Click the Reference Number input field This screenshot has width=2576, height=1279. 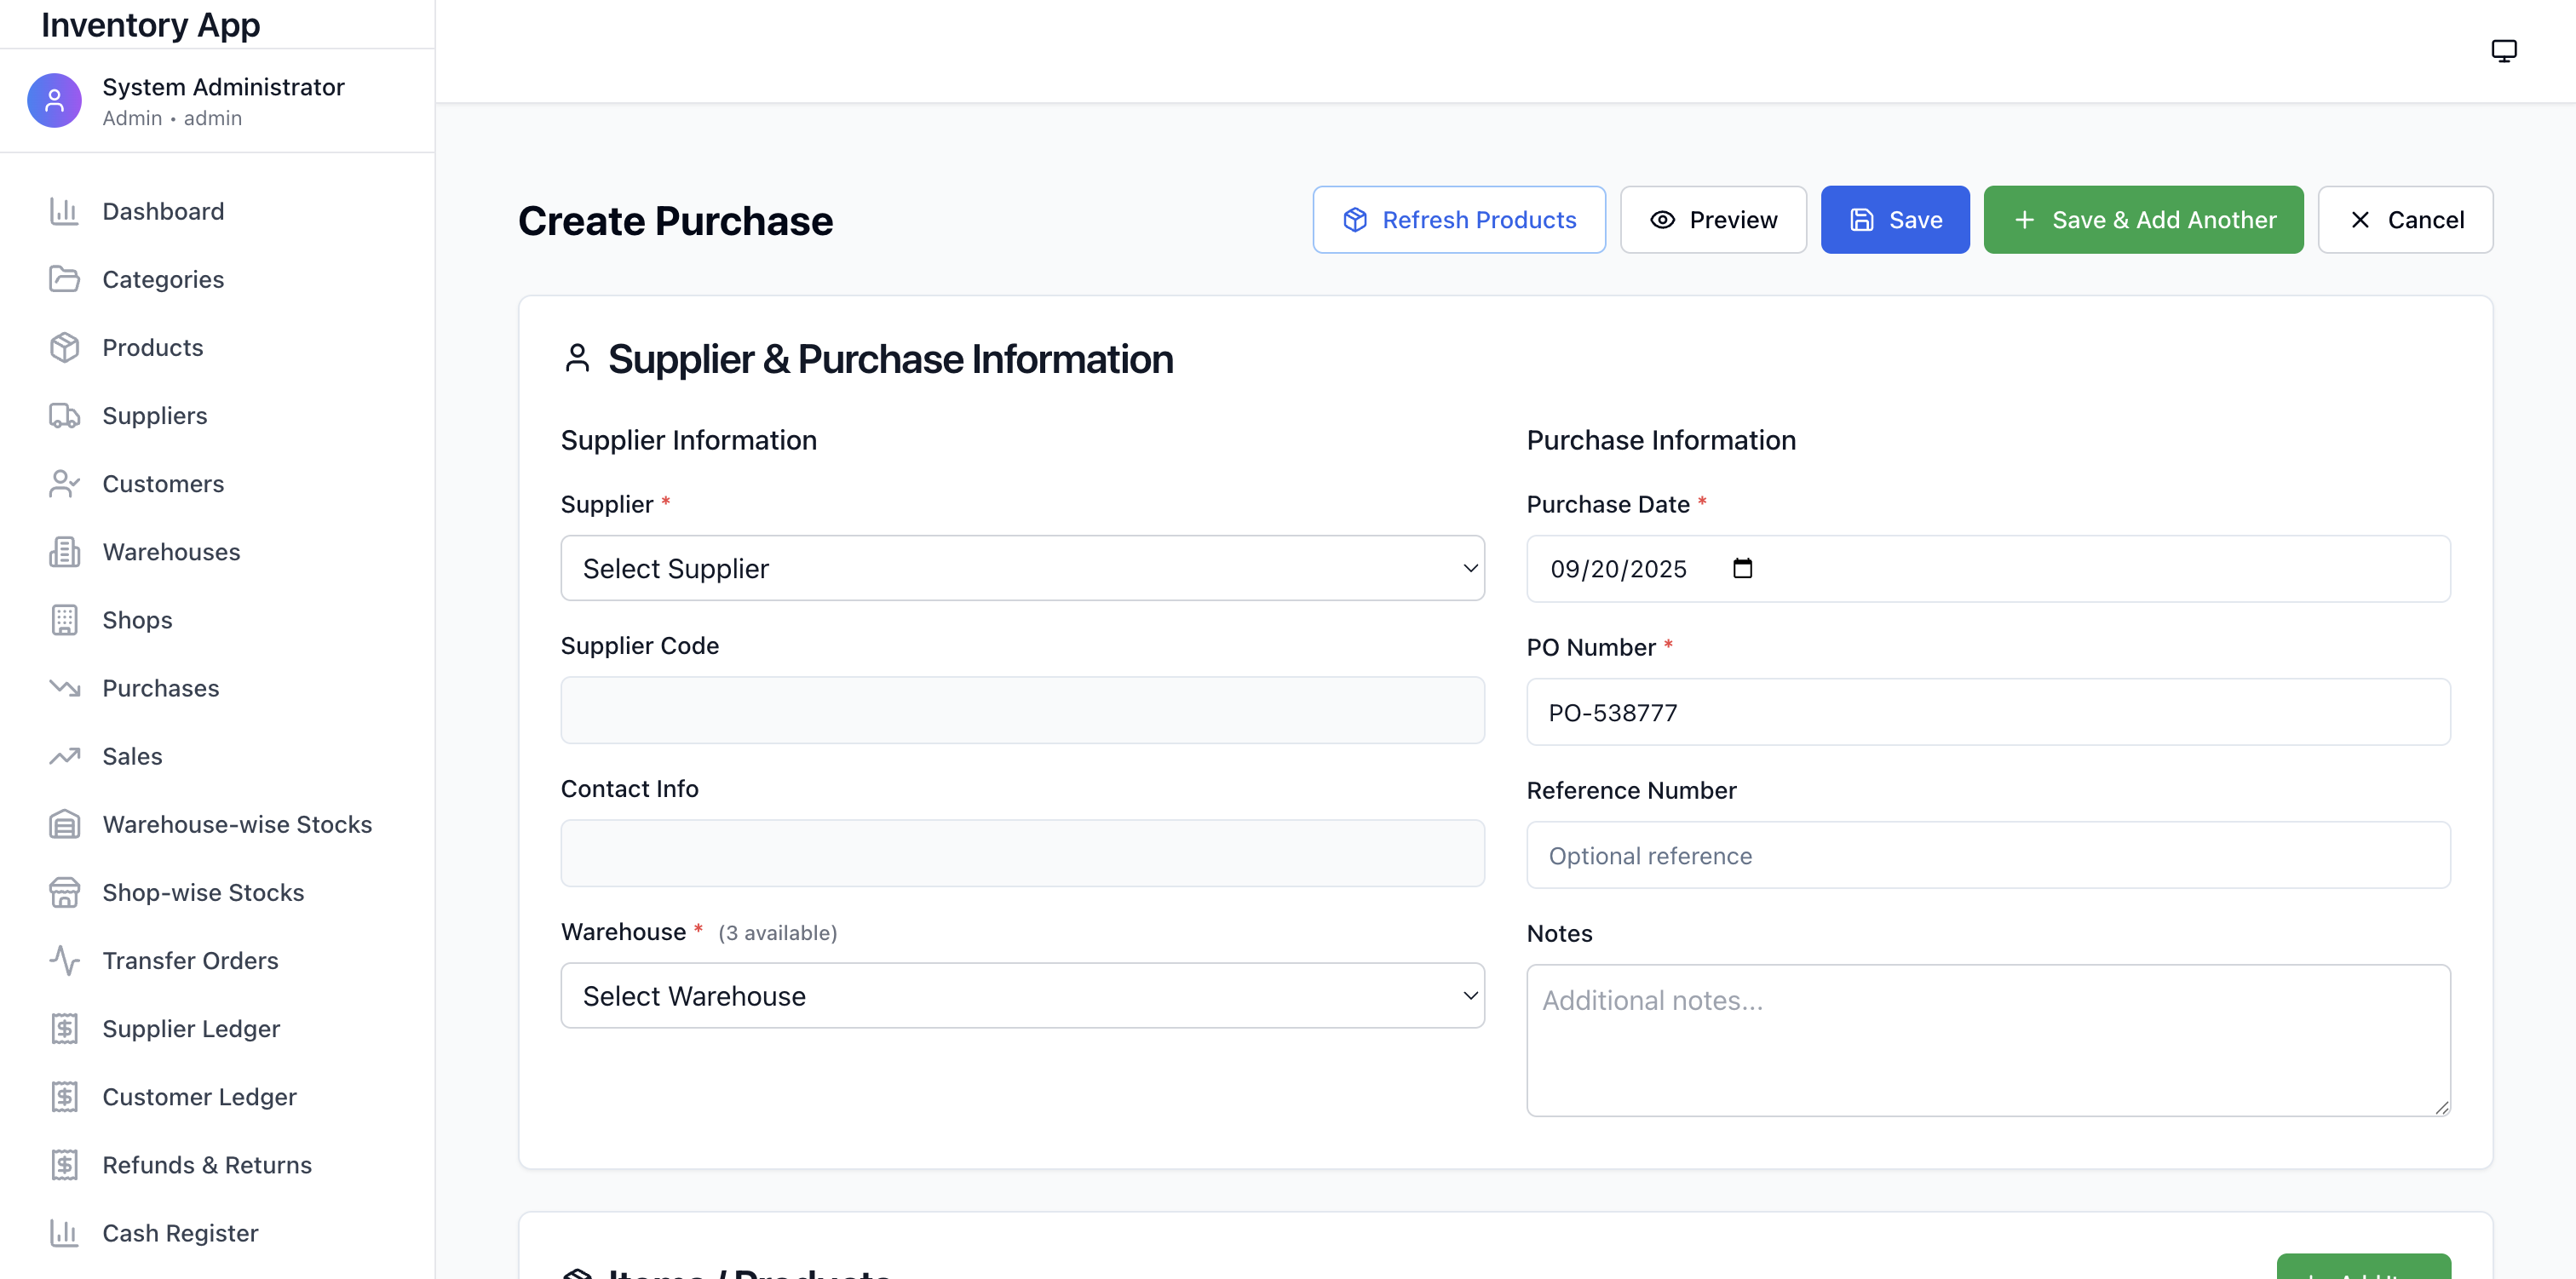pyautogui.click(x=1988, y=854)
